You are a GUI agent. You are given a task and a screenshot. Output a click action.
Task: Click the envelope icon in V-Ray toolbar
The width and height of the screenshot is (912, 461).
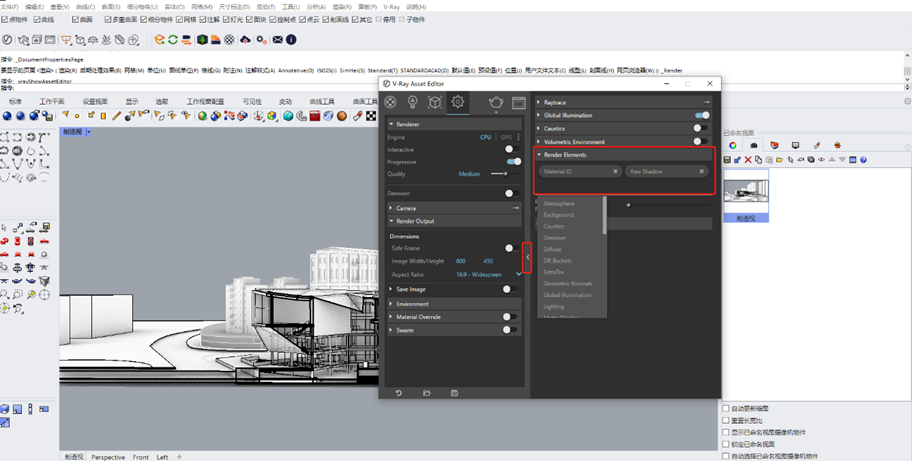click(x=277, y=40)
